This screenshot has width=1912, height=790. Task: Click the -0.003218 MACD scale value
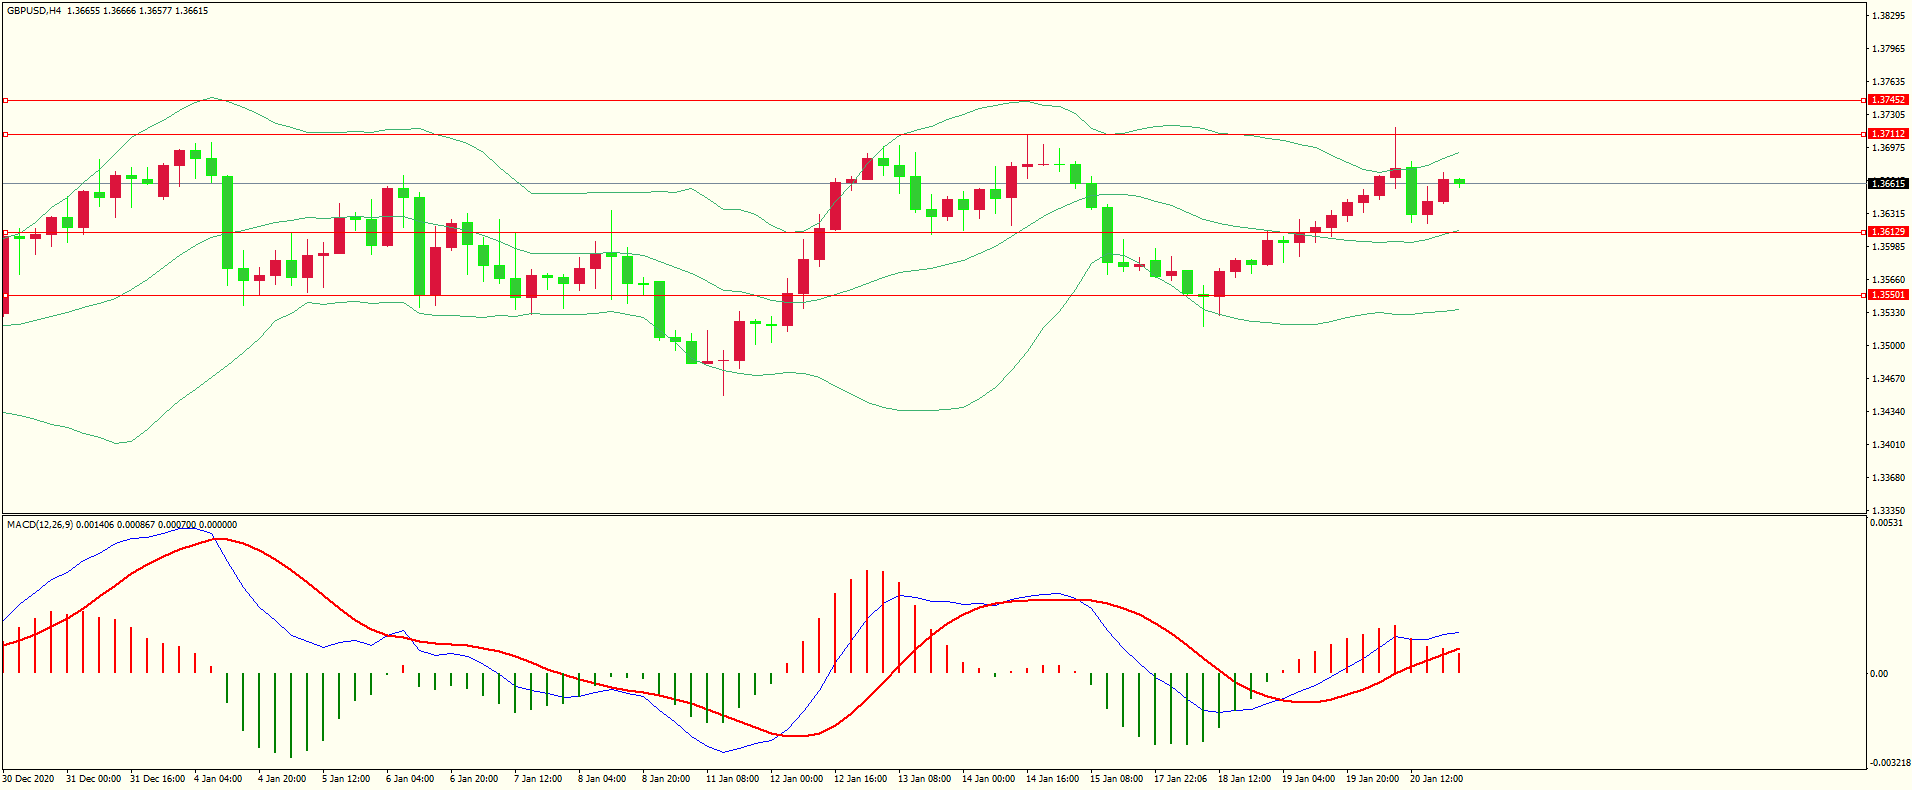(1890, 763)
